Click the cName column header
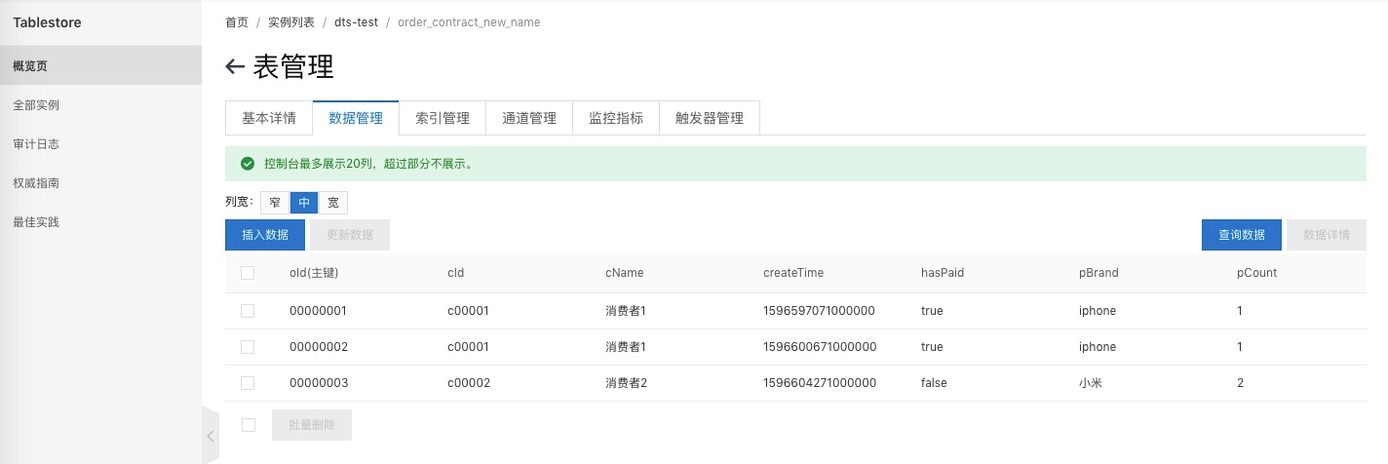The height and width of the screenshot is (464, 1388). pos(625,272)
